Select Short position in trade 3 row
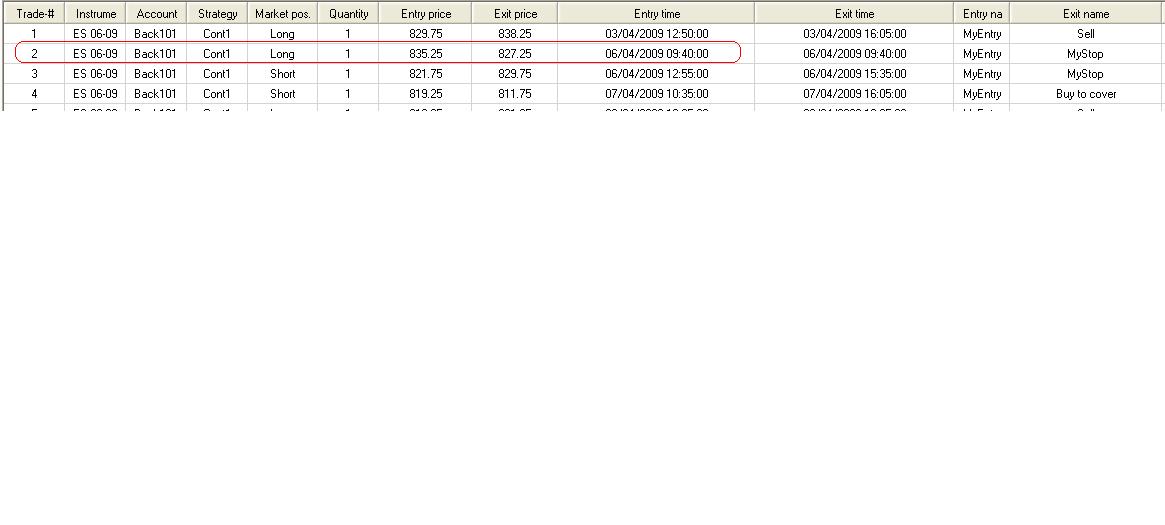Screen dimensions: 1165x525 [282, 74]
